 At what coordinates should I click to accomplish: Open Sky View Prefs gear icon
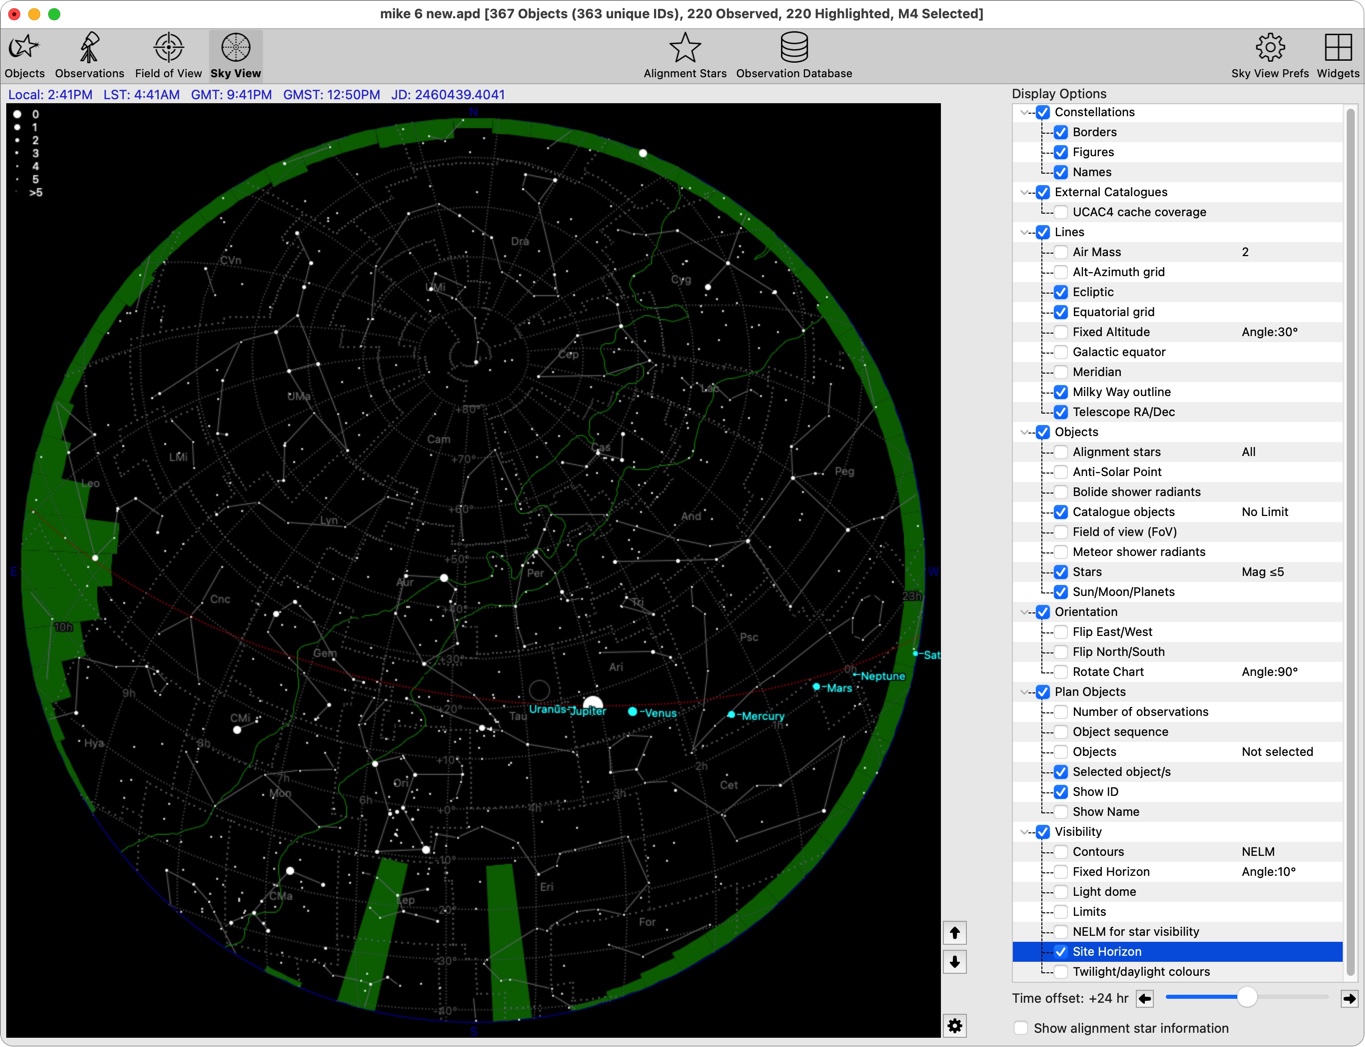[1270, 56]
